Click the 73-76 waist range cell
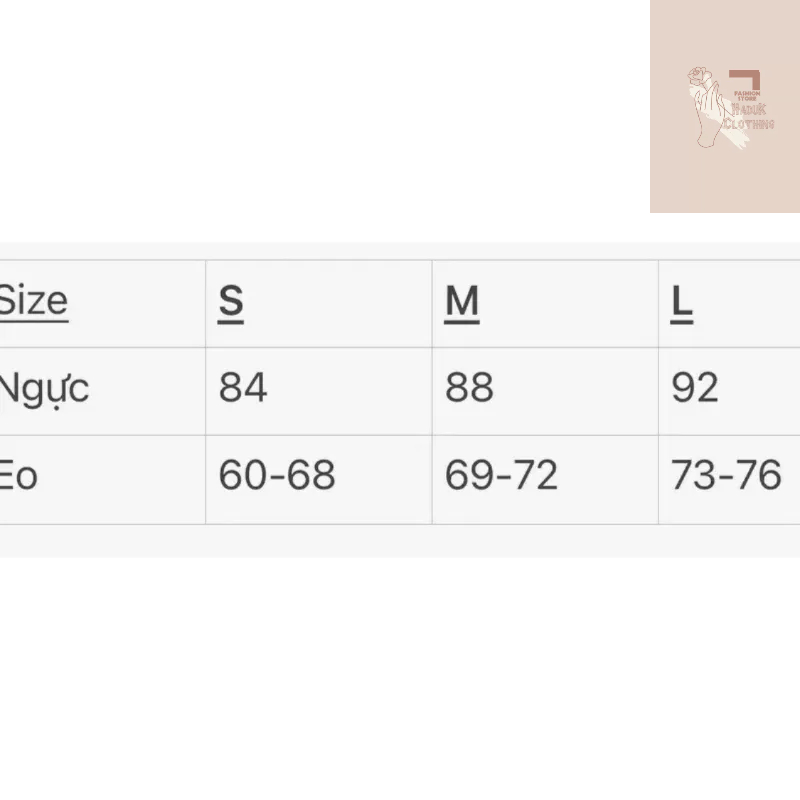This screenshot has width=800, height=800. (x=726, y=476)
